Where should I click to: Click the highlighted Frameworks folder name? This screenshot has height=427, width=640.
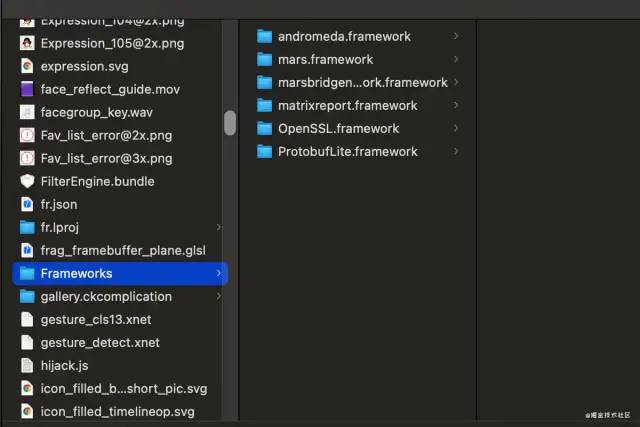coord(76,273)
